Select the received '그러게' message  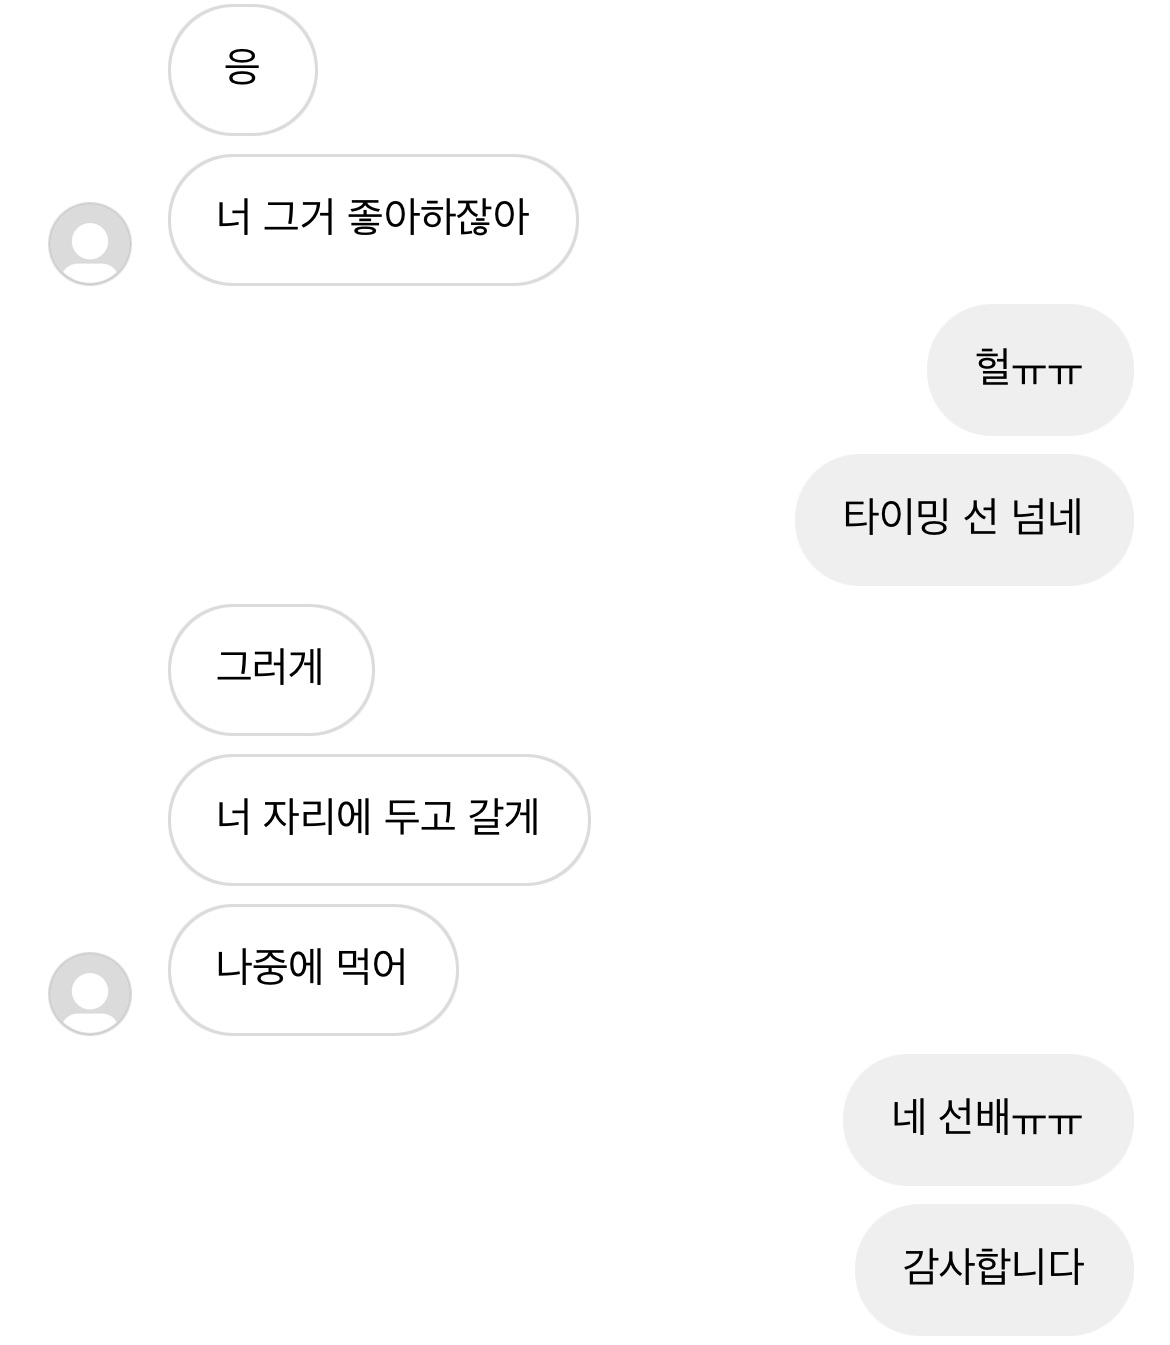271,670
